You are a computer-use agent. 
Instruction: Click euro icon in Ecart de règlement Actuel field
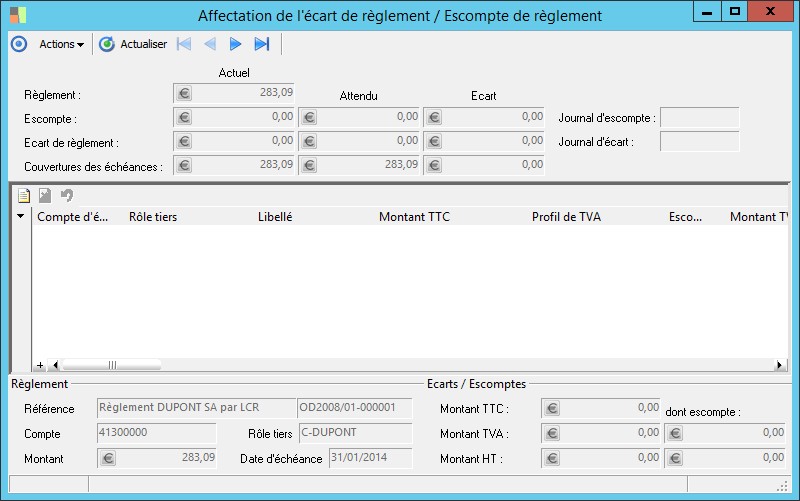pyautogui.click(x=184, y=141)
